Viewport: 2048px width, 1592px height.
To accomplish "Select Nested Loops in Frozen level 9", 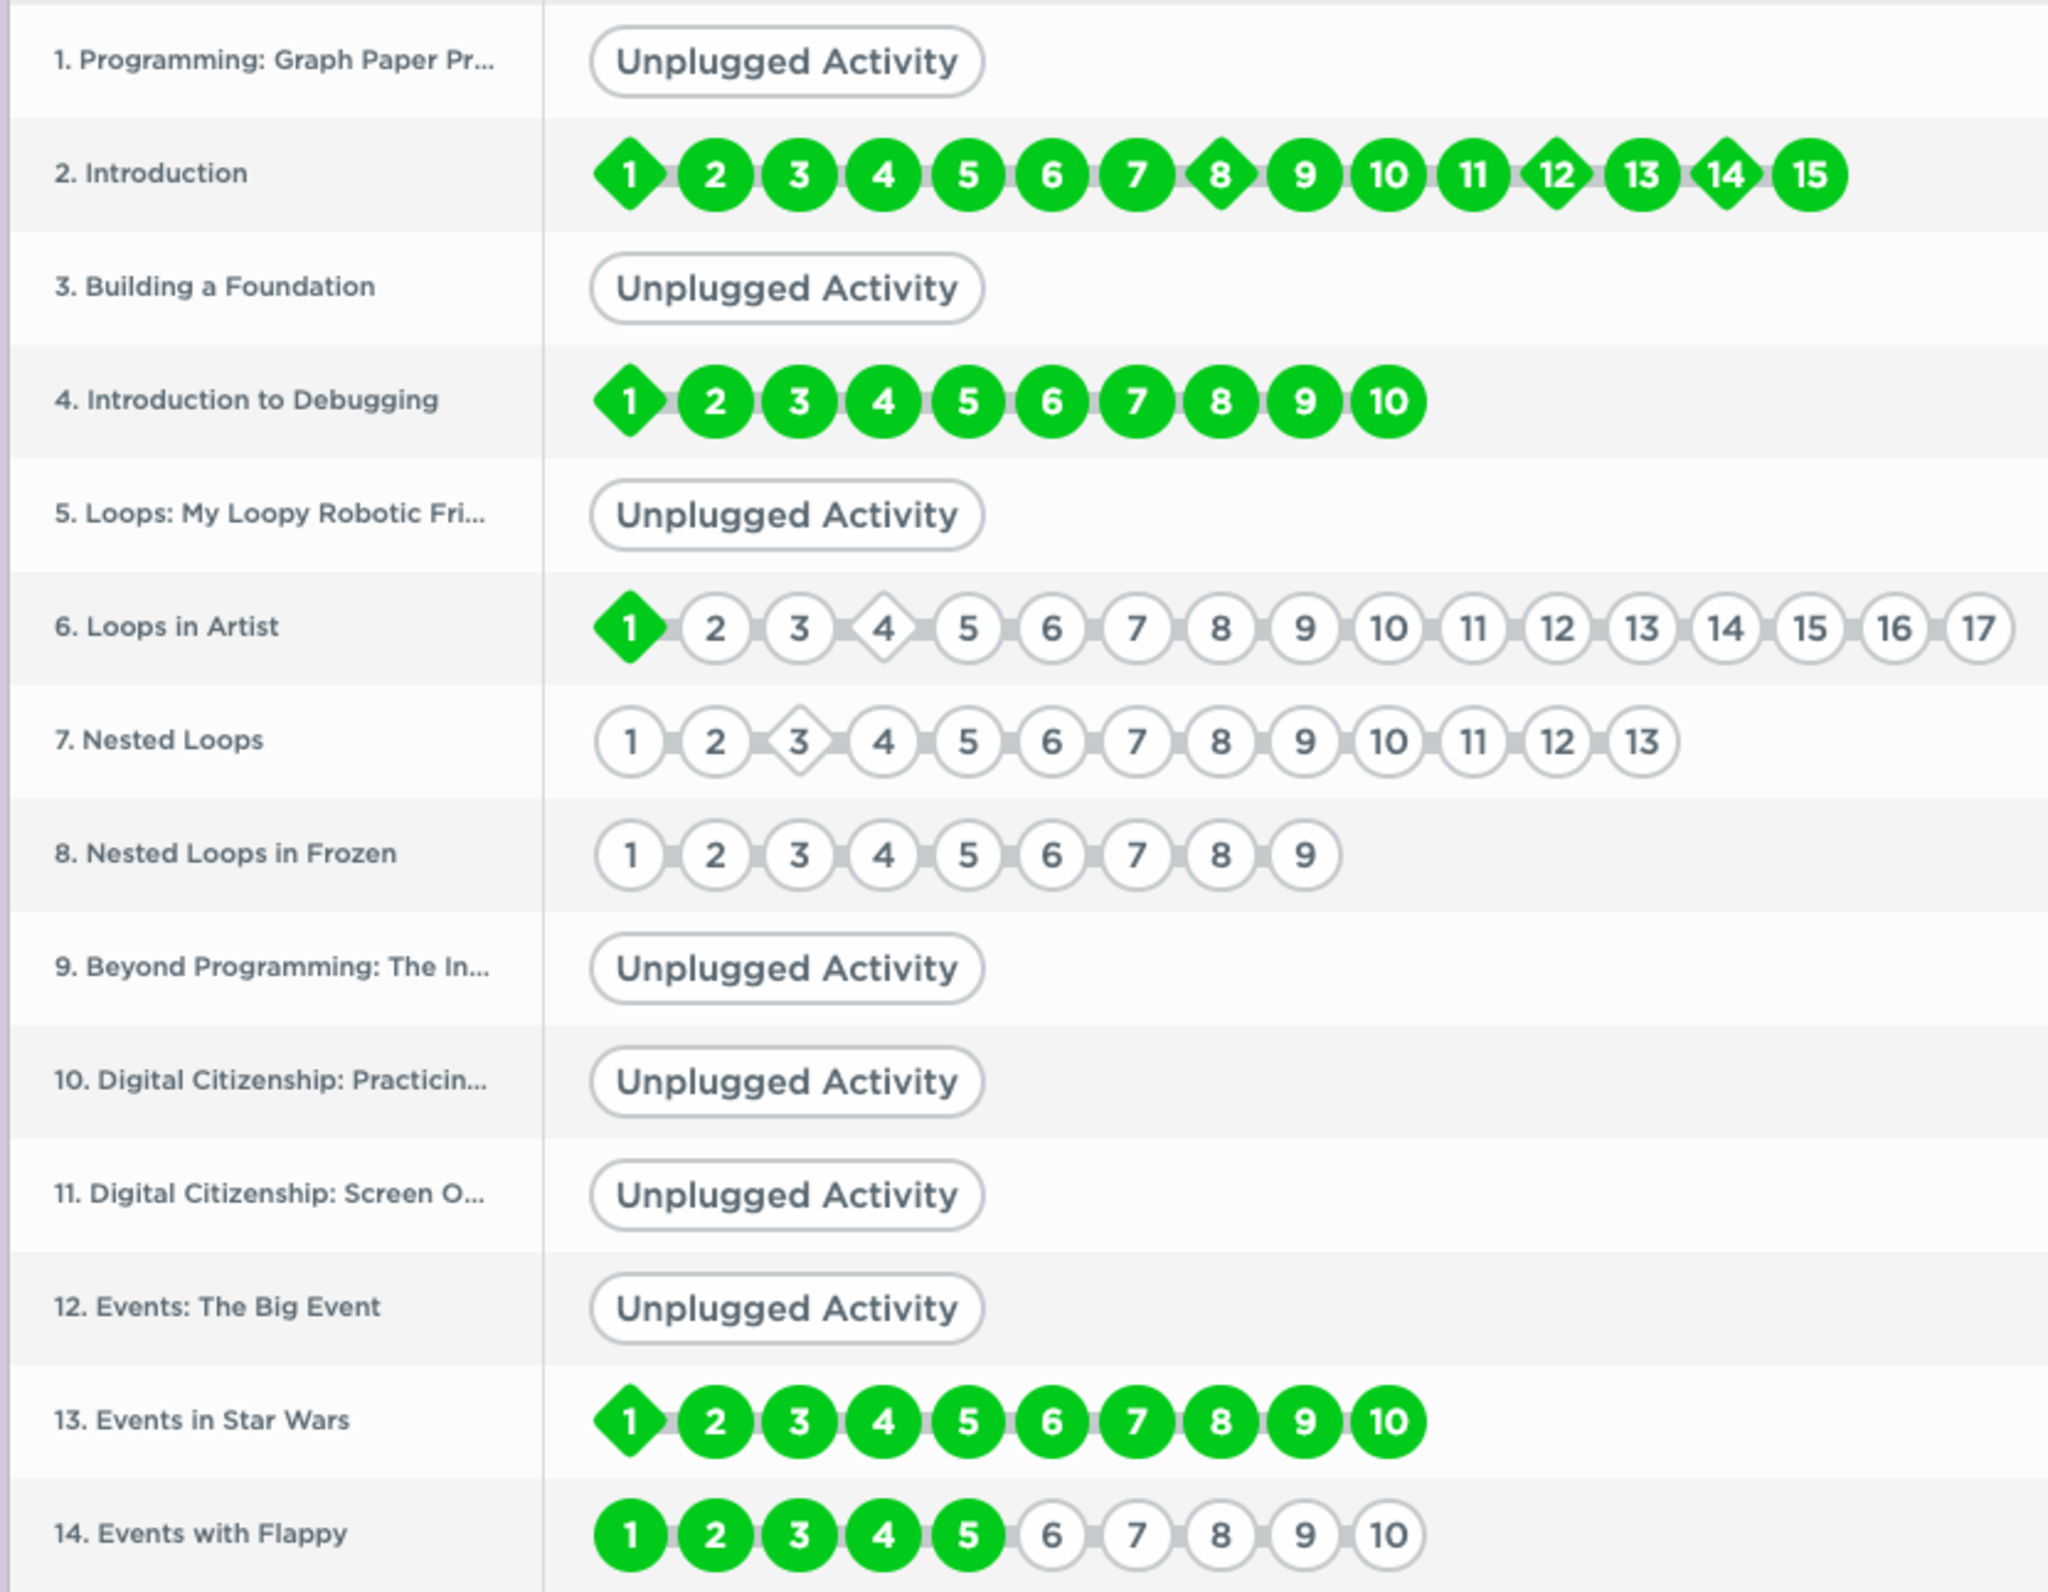I will coord(1304,855).
